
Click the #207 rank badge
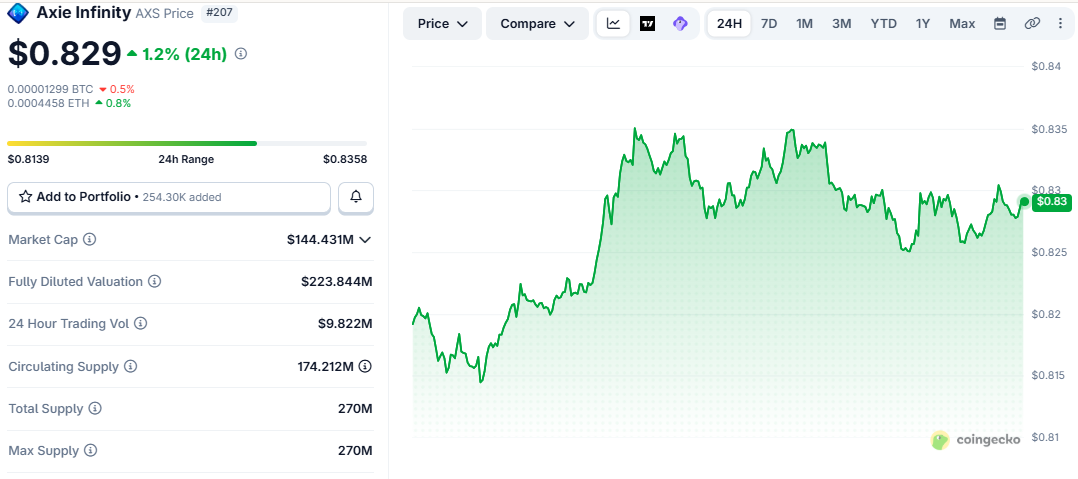[x=219, y=12]
